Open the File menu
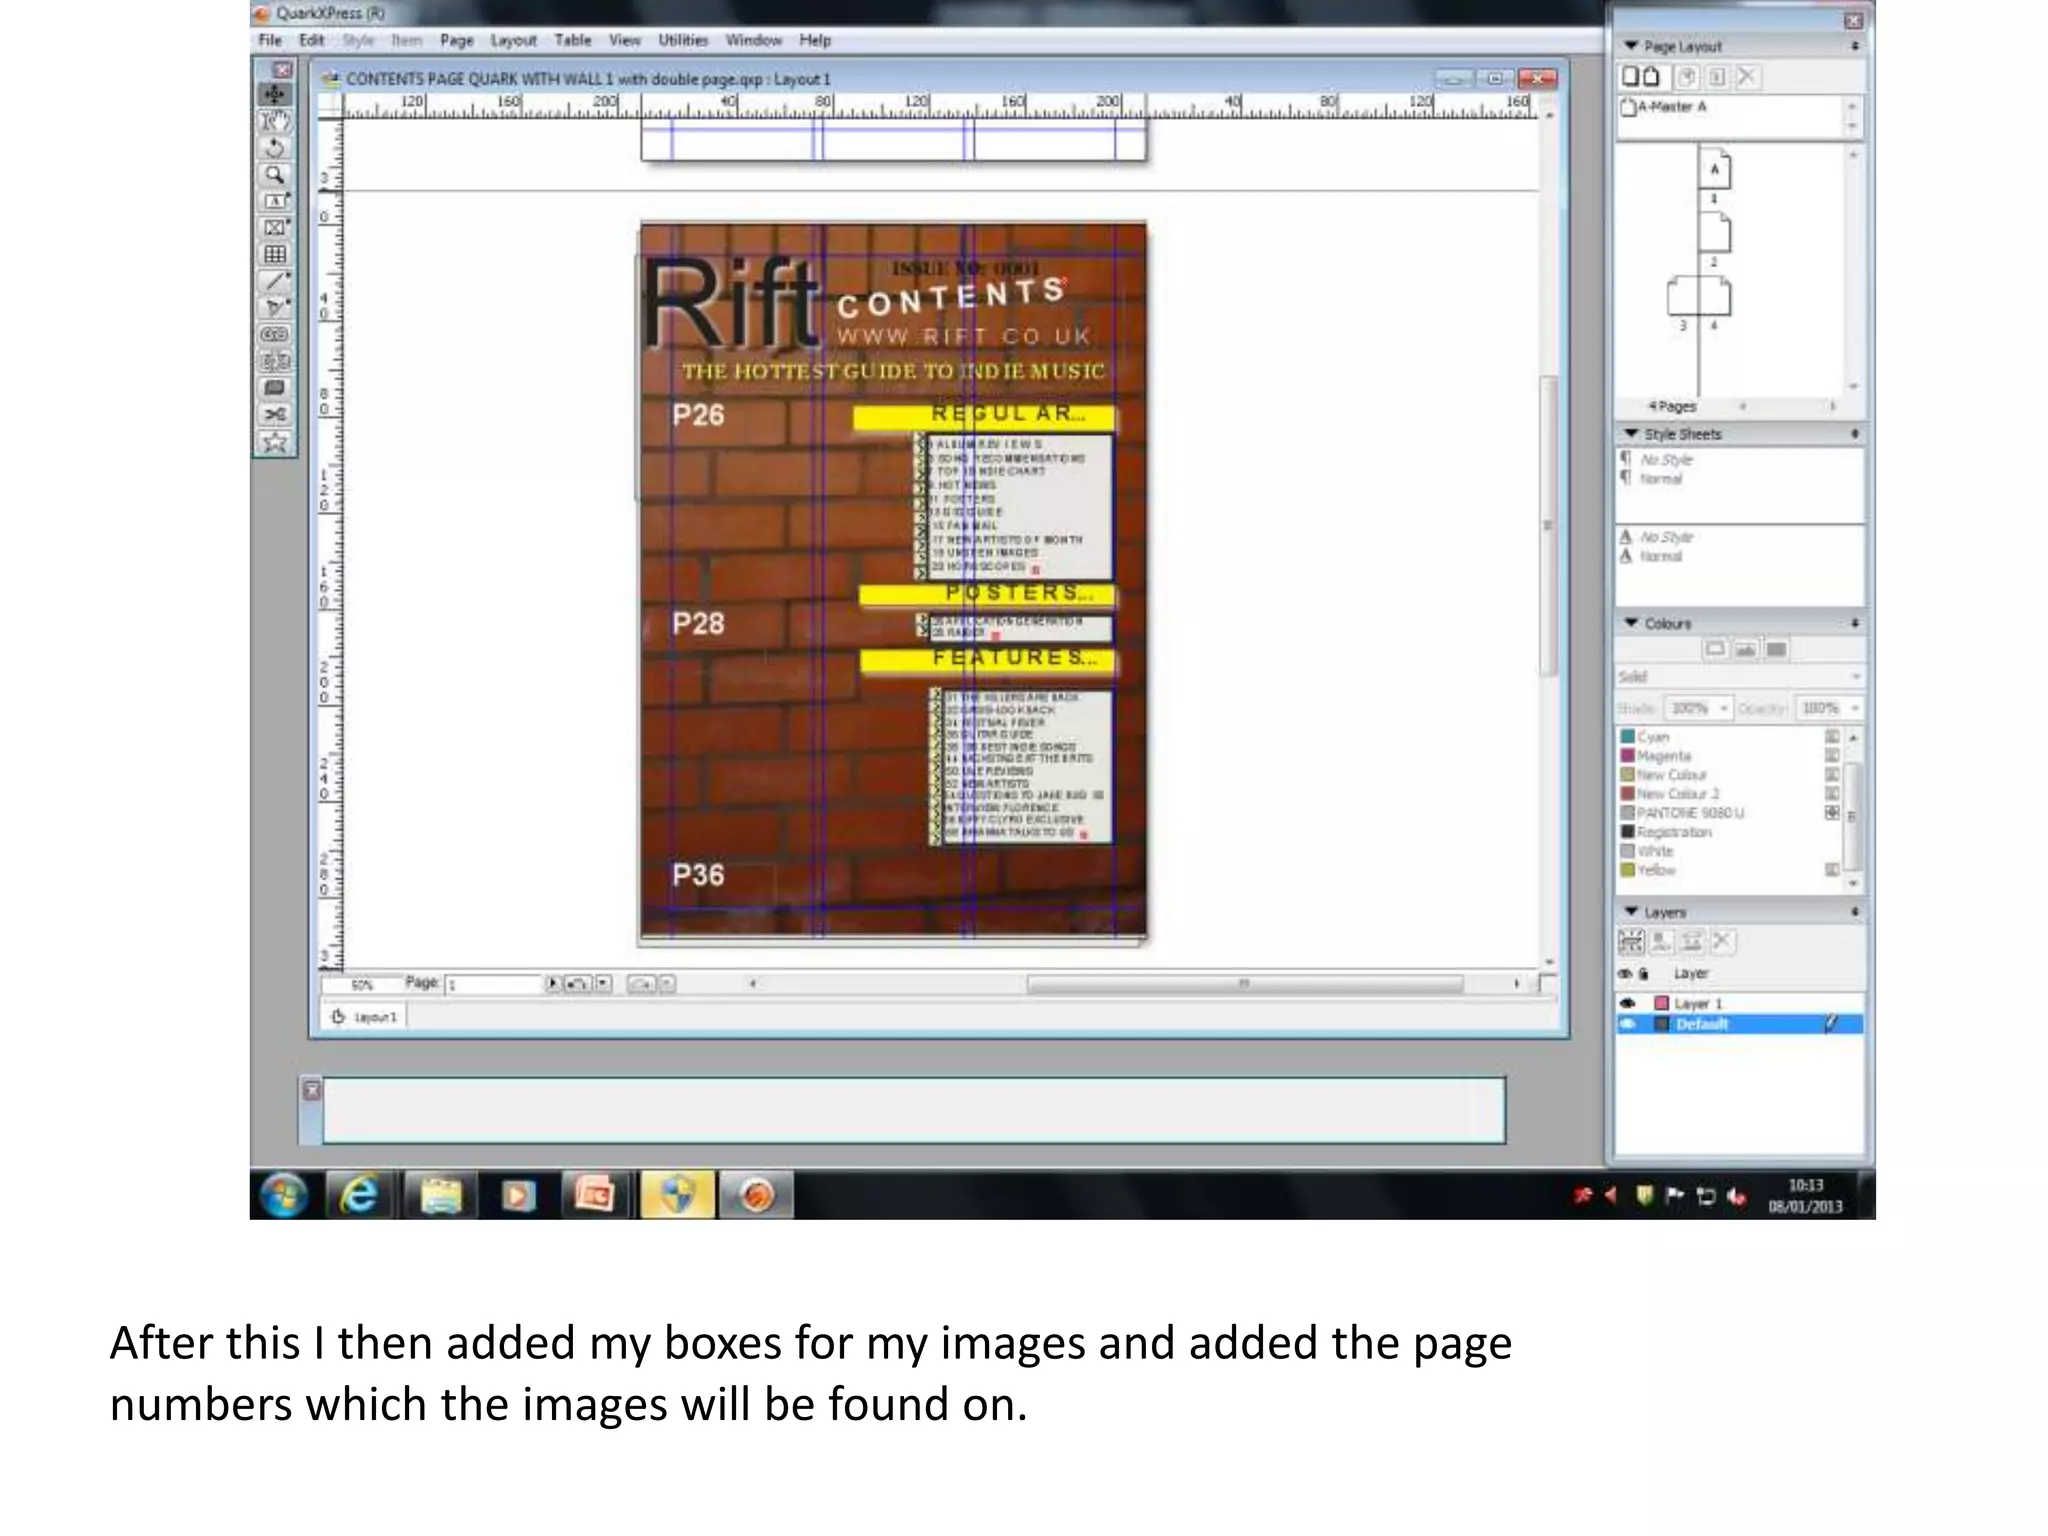Image resolution: width=2048 pixels, height=1536 pixels. (270, 40)
